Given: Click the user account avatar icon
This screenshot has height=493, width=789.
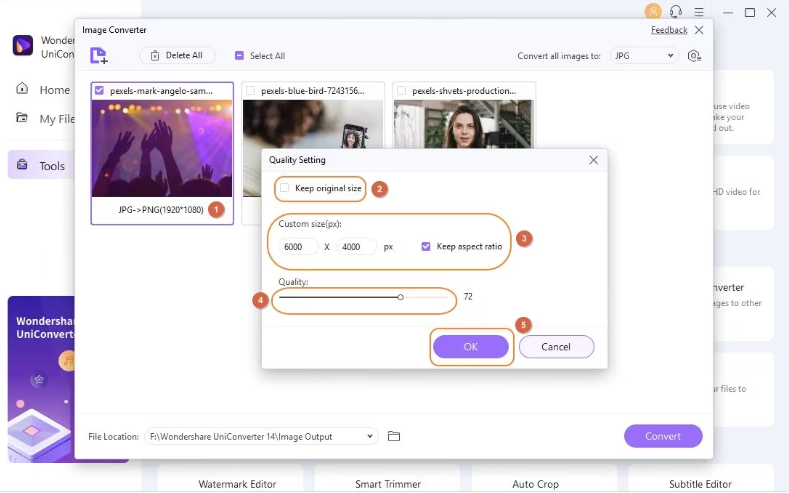Looking at the screenshot, I should pyautogui.click(x=653, y=12).
